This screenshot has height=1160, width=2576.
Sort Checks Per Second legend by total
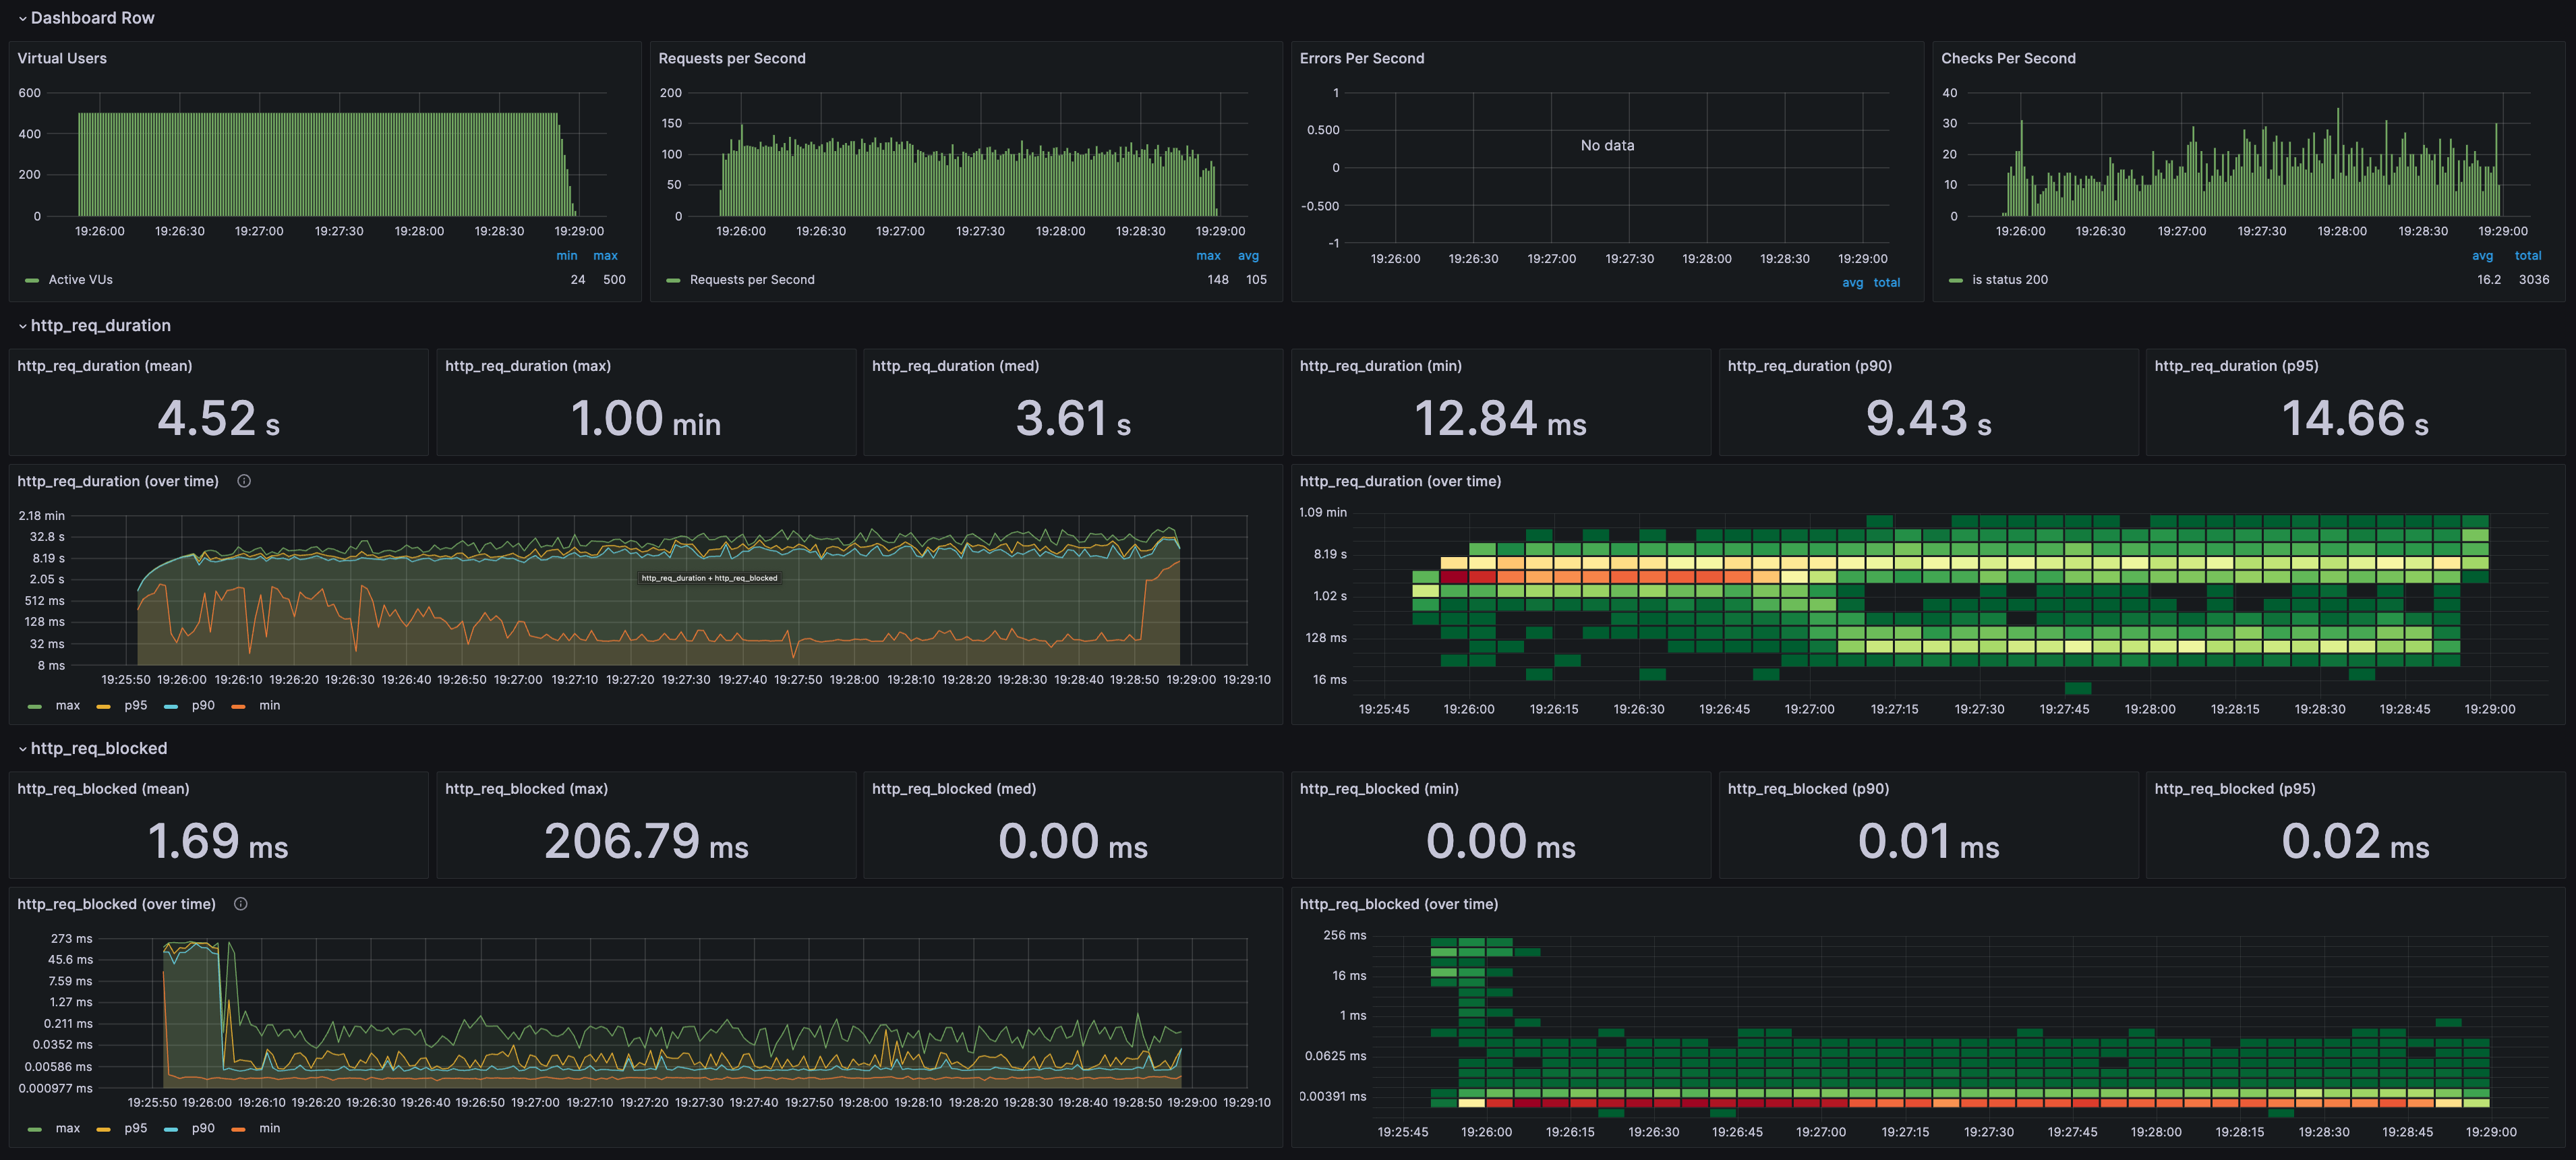click(2527, 256)
